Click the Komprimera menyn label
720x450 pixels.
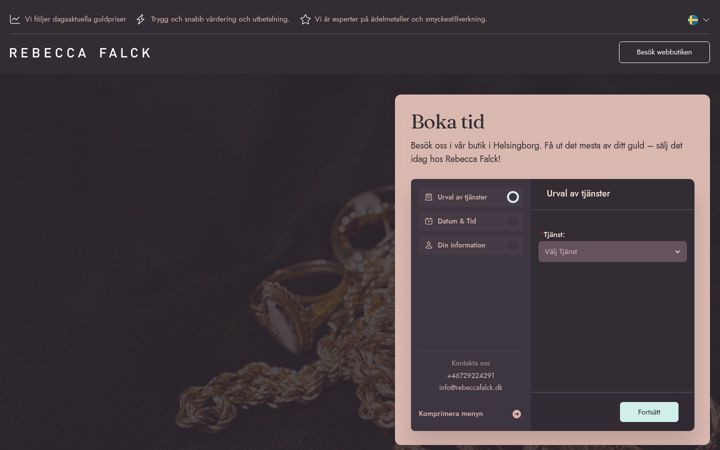click(x=450, y=414)
